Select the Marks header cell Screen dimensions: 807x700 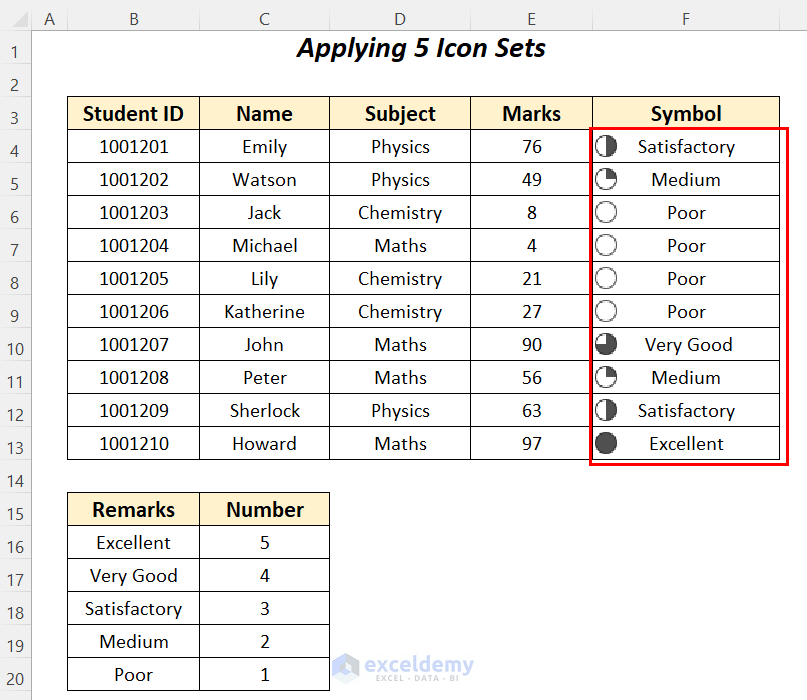(x=531, y=114)
